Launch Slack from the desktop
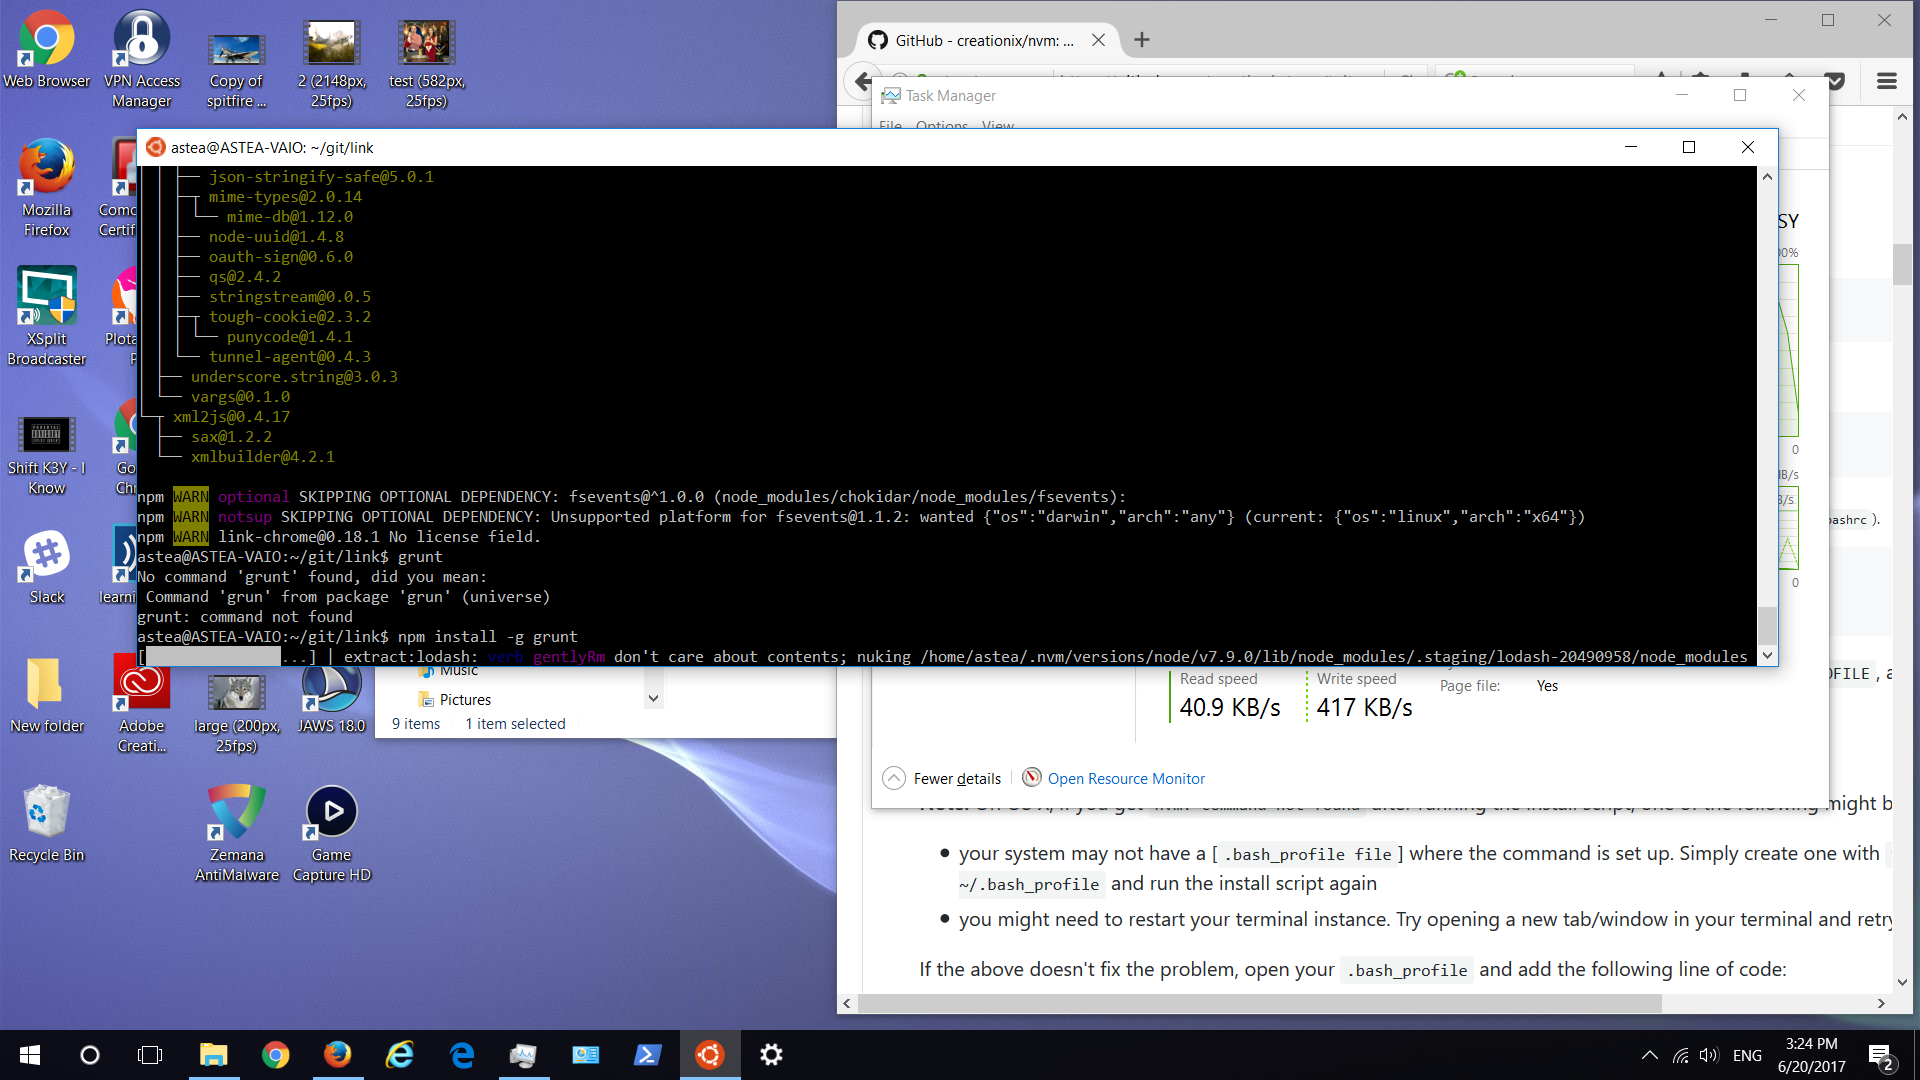This screenshot has width=1920, height=1080. click(x=46, y=568)
